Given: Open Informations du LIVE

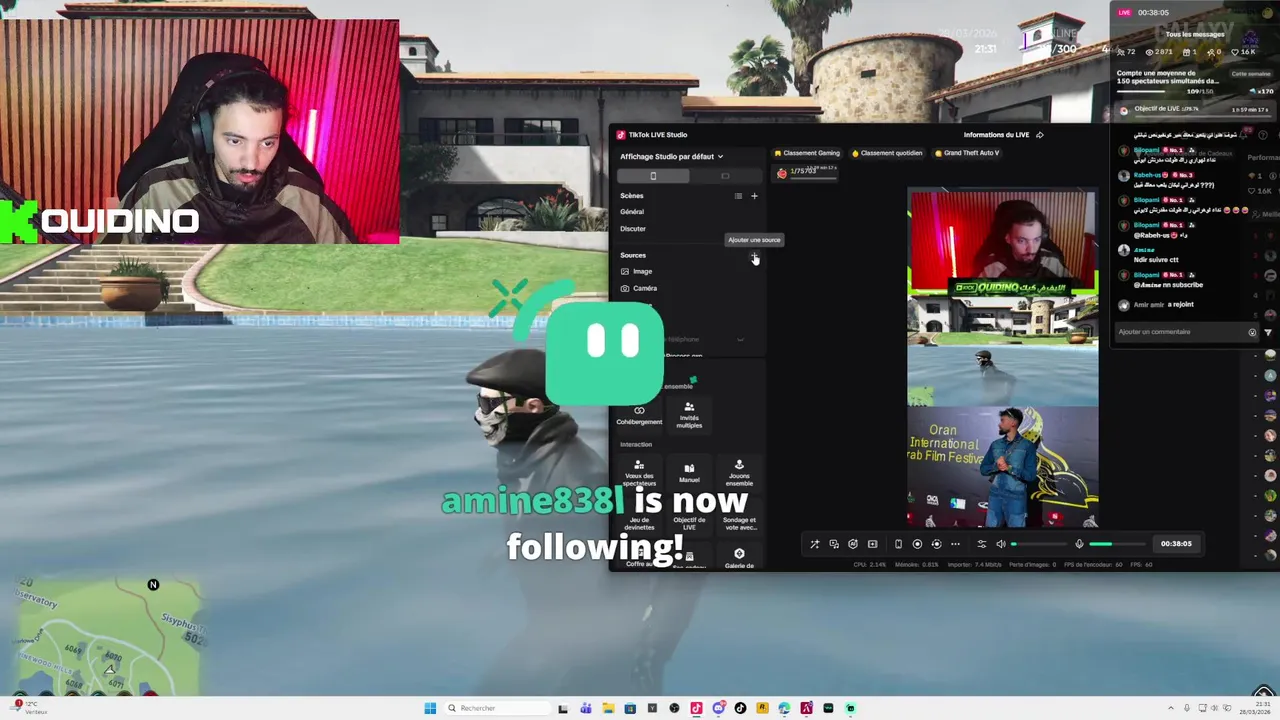Looking at the screenshot, I should tap(996, 135).
